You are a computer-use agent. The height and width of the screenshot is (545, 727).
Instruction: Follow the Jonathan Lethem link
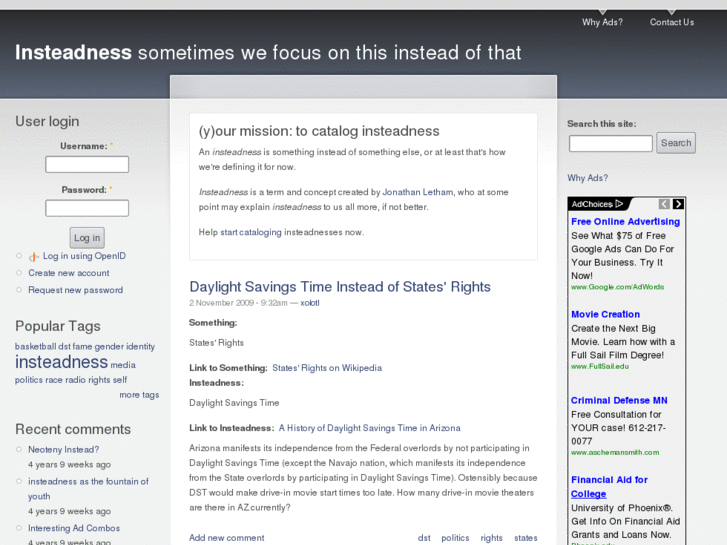click(x=418, y=192)
